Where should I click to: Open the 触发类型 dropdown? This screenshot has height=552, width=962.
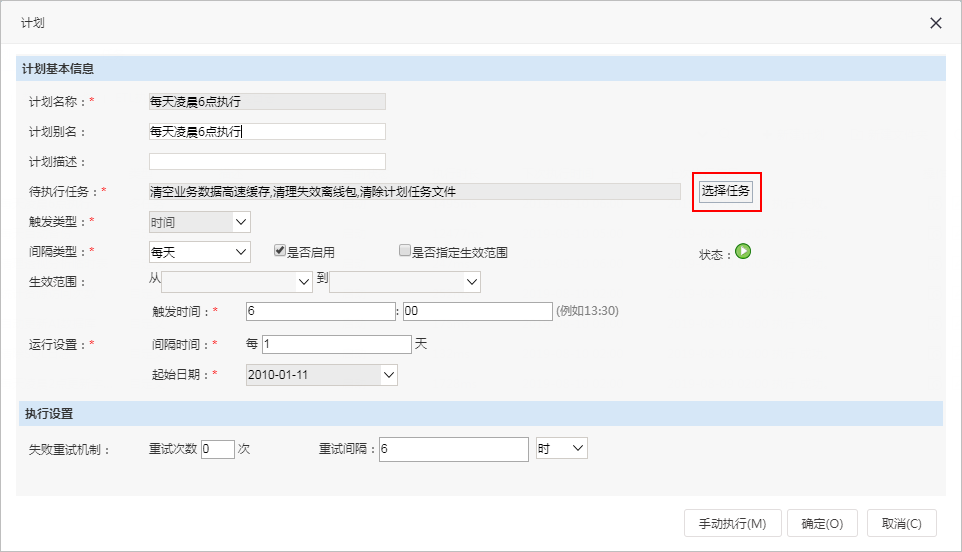[200, 222]
